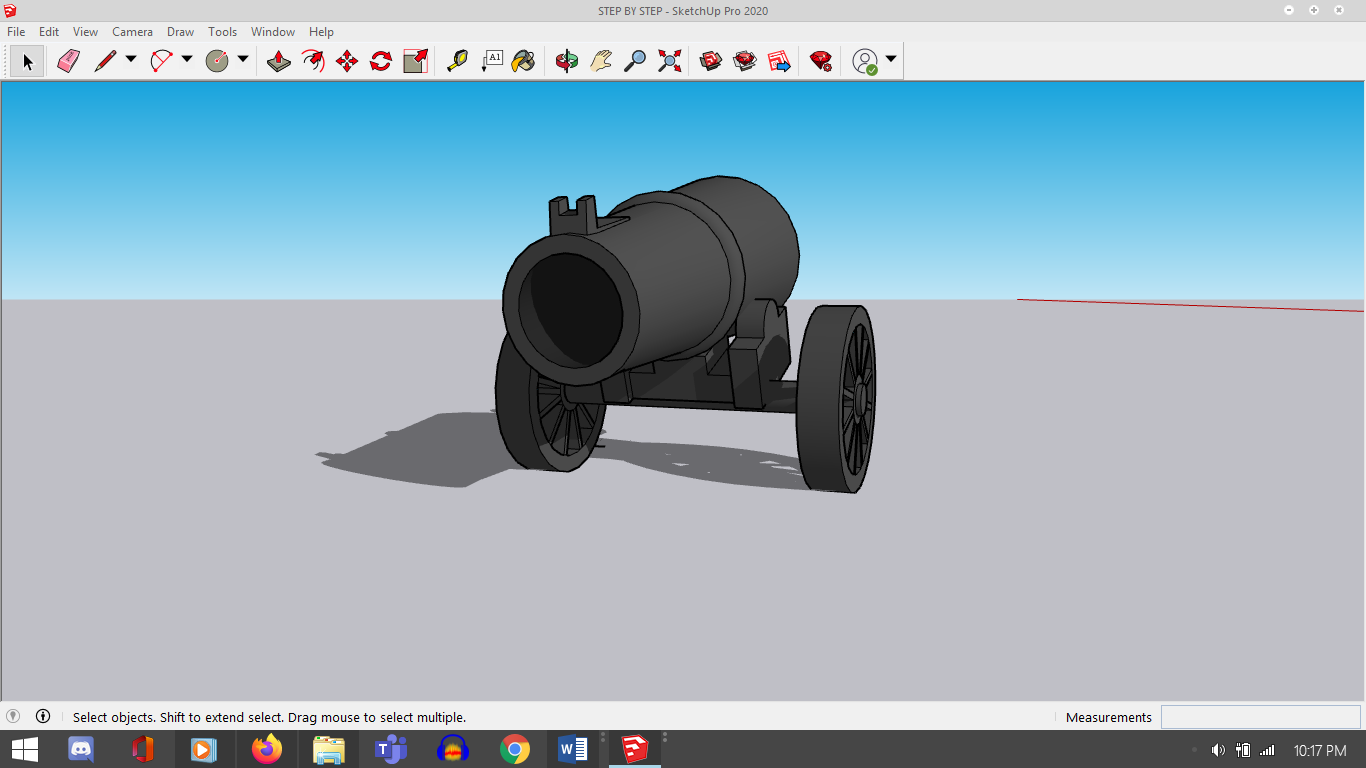This screenshot has height=768, width=1366.
Task: Select the Tape Measure tool
Action: 457,61
